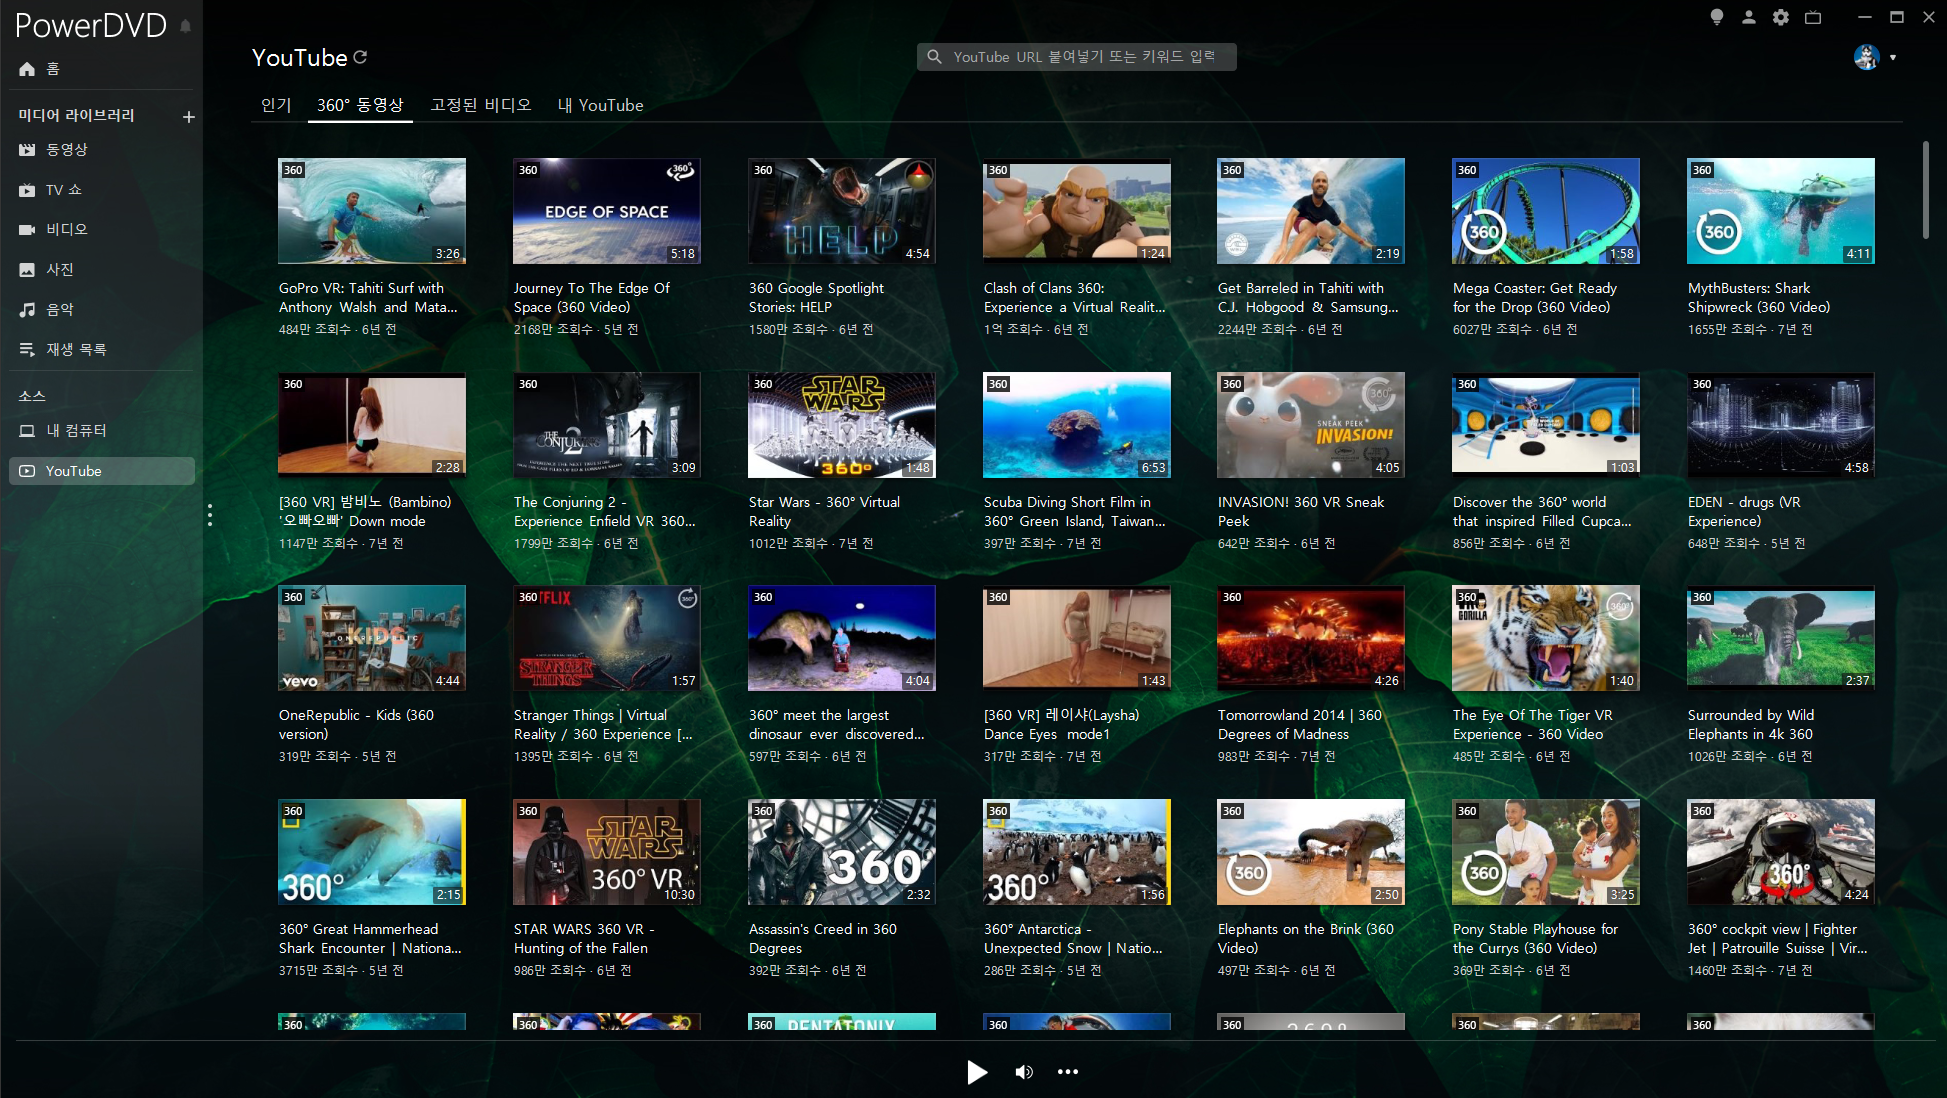
Task: Open Elephants on the Brink thumbnail
Action: [1311, 852]
